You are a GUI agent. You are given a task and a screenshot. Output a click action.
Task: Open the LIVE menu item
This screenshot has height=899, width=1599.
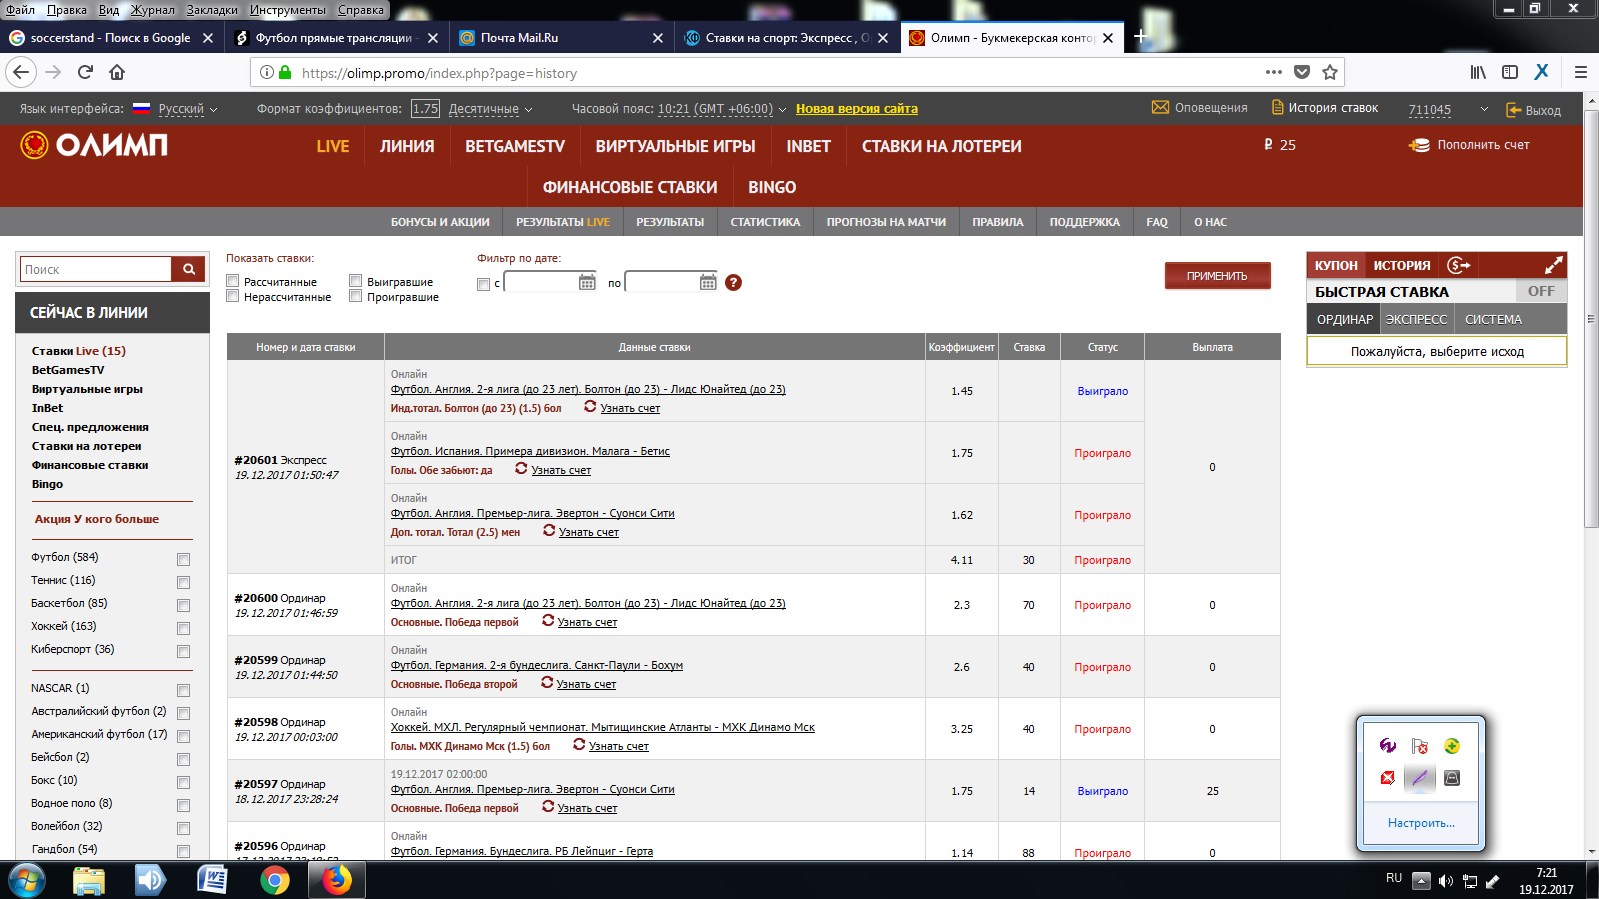coord(333,146)
